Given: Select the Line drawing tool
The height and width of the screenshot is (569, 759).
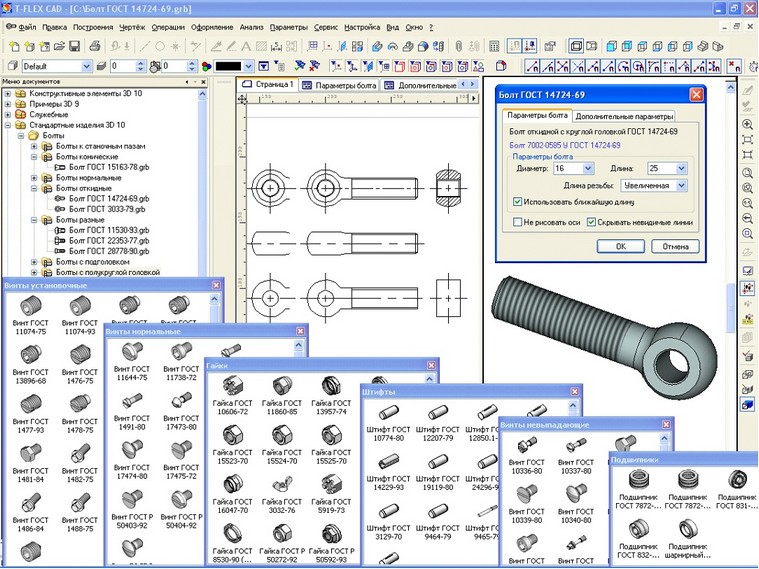Looking at the screenshot, I should pos(144,46).
